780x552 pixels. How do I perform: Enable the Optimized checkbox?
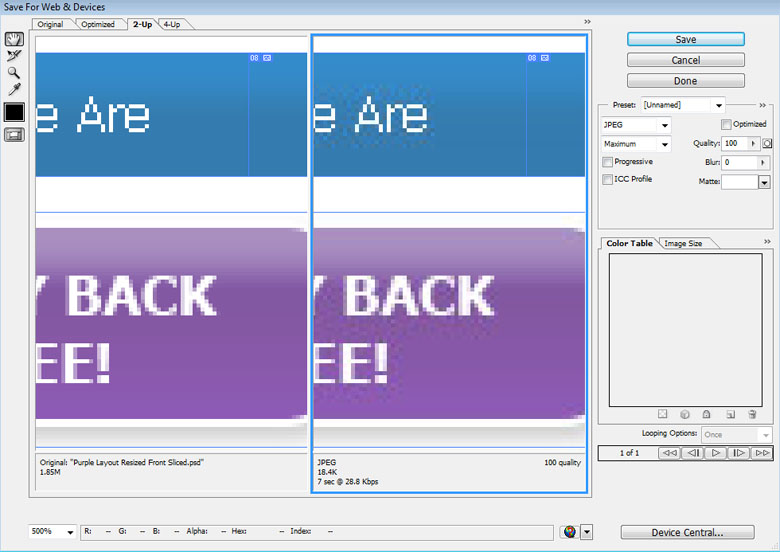(x=727, y=124)
